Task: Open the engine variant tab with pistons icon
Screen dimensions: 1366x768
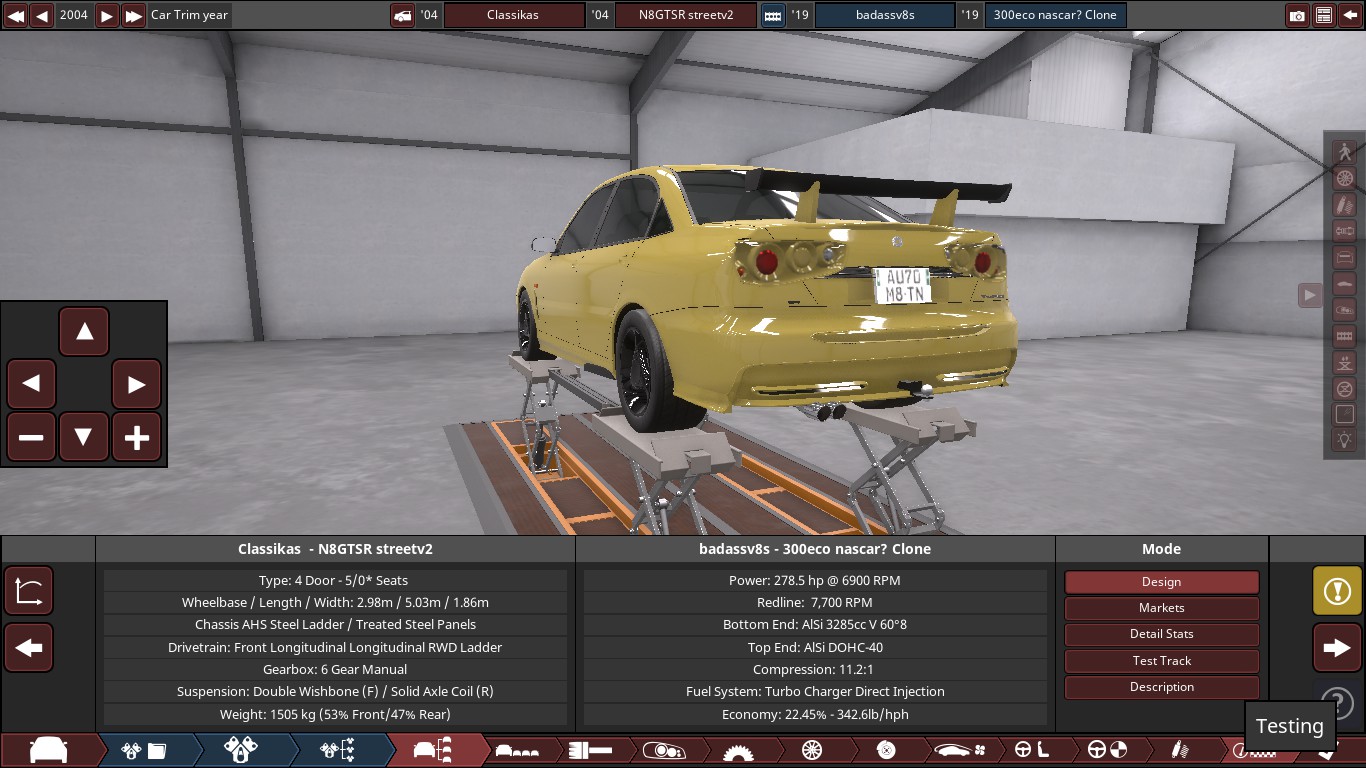Action: click(241, 750)
